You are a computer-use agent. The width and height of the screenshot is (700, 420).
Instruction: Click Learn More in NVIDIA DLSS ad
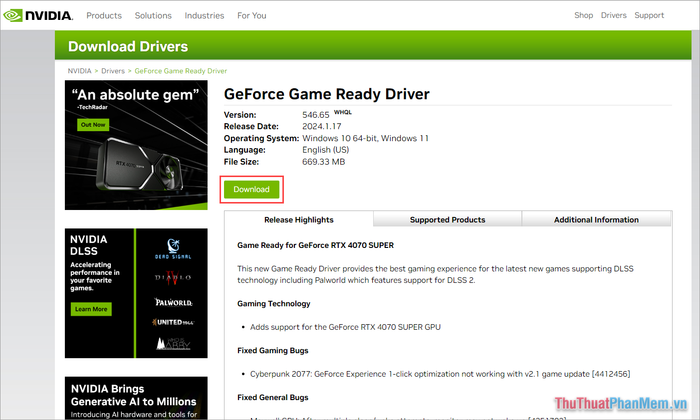[91, 309]
